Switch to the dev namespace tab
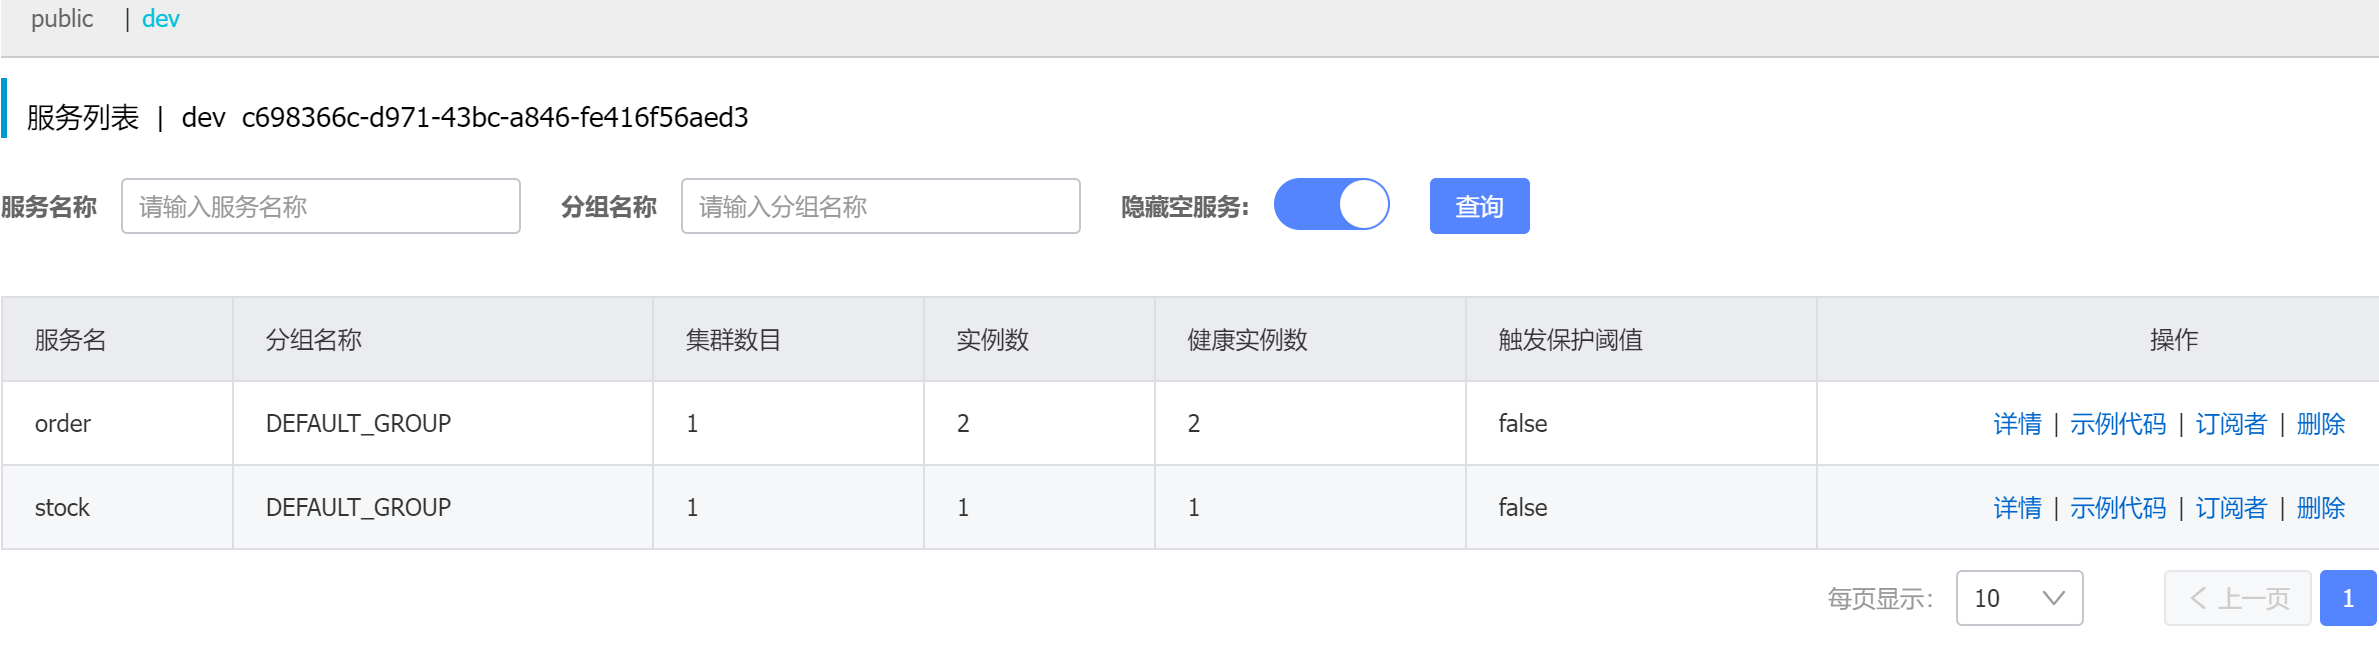The width and height of the screenshot is (2379, 663). (161, 19)
